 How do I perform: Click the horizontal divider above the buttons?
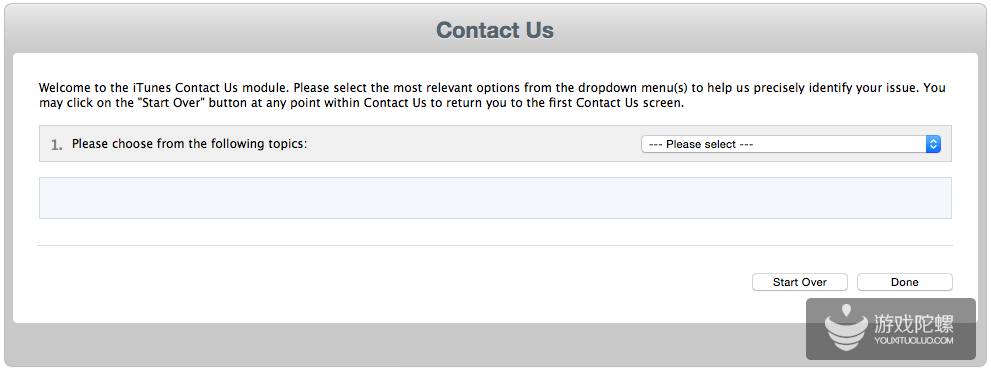click(495, 245)
